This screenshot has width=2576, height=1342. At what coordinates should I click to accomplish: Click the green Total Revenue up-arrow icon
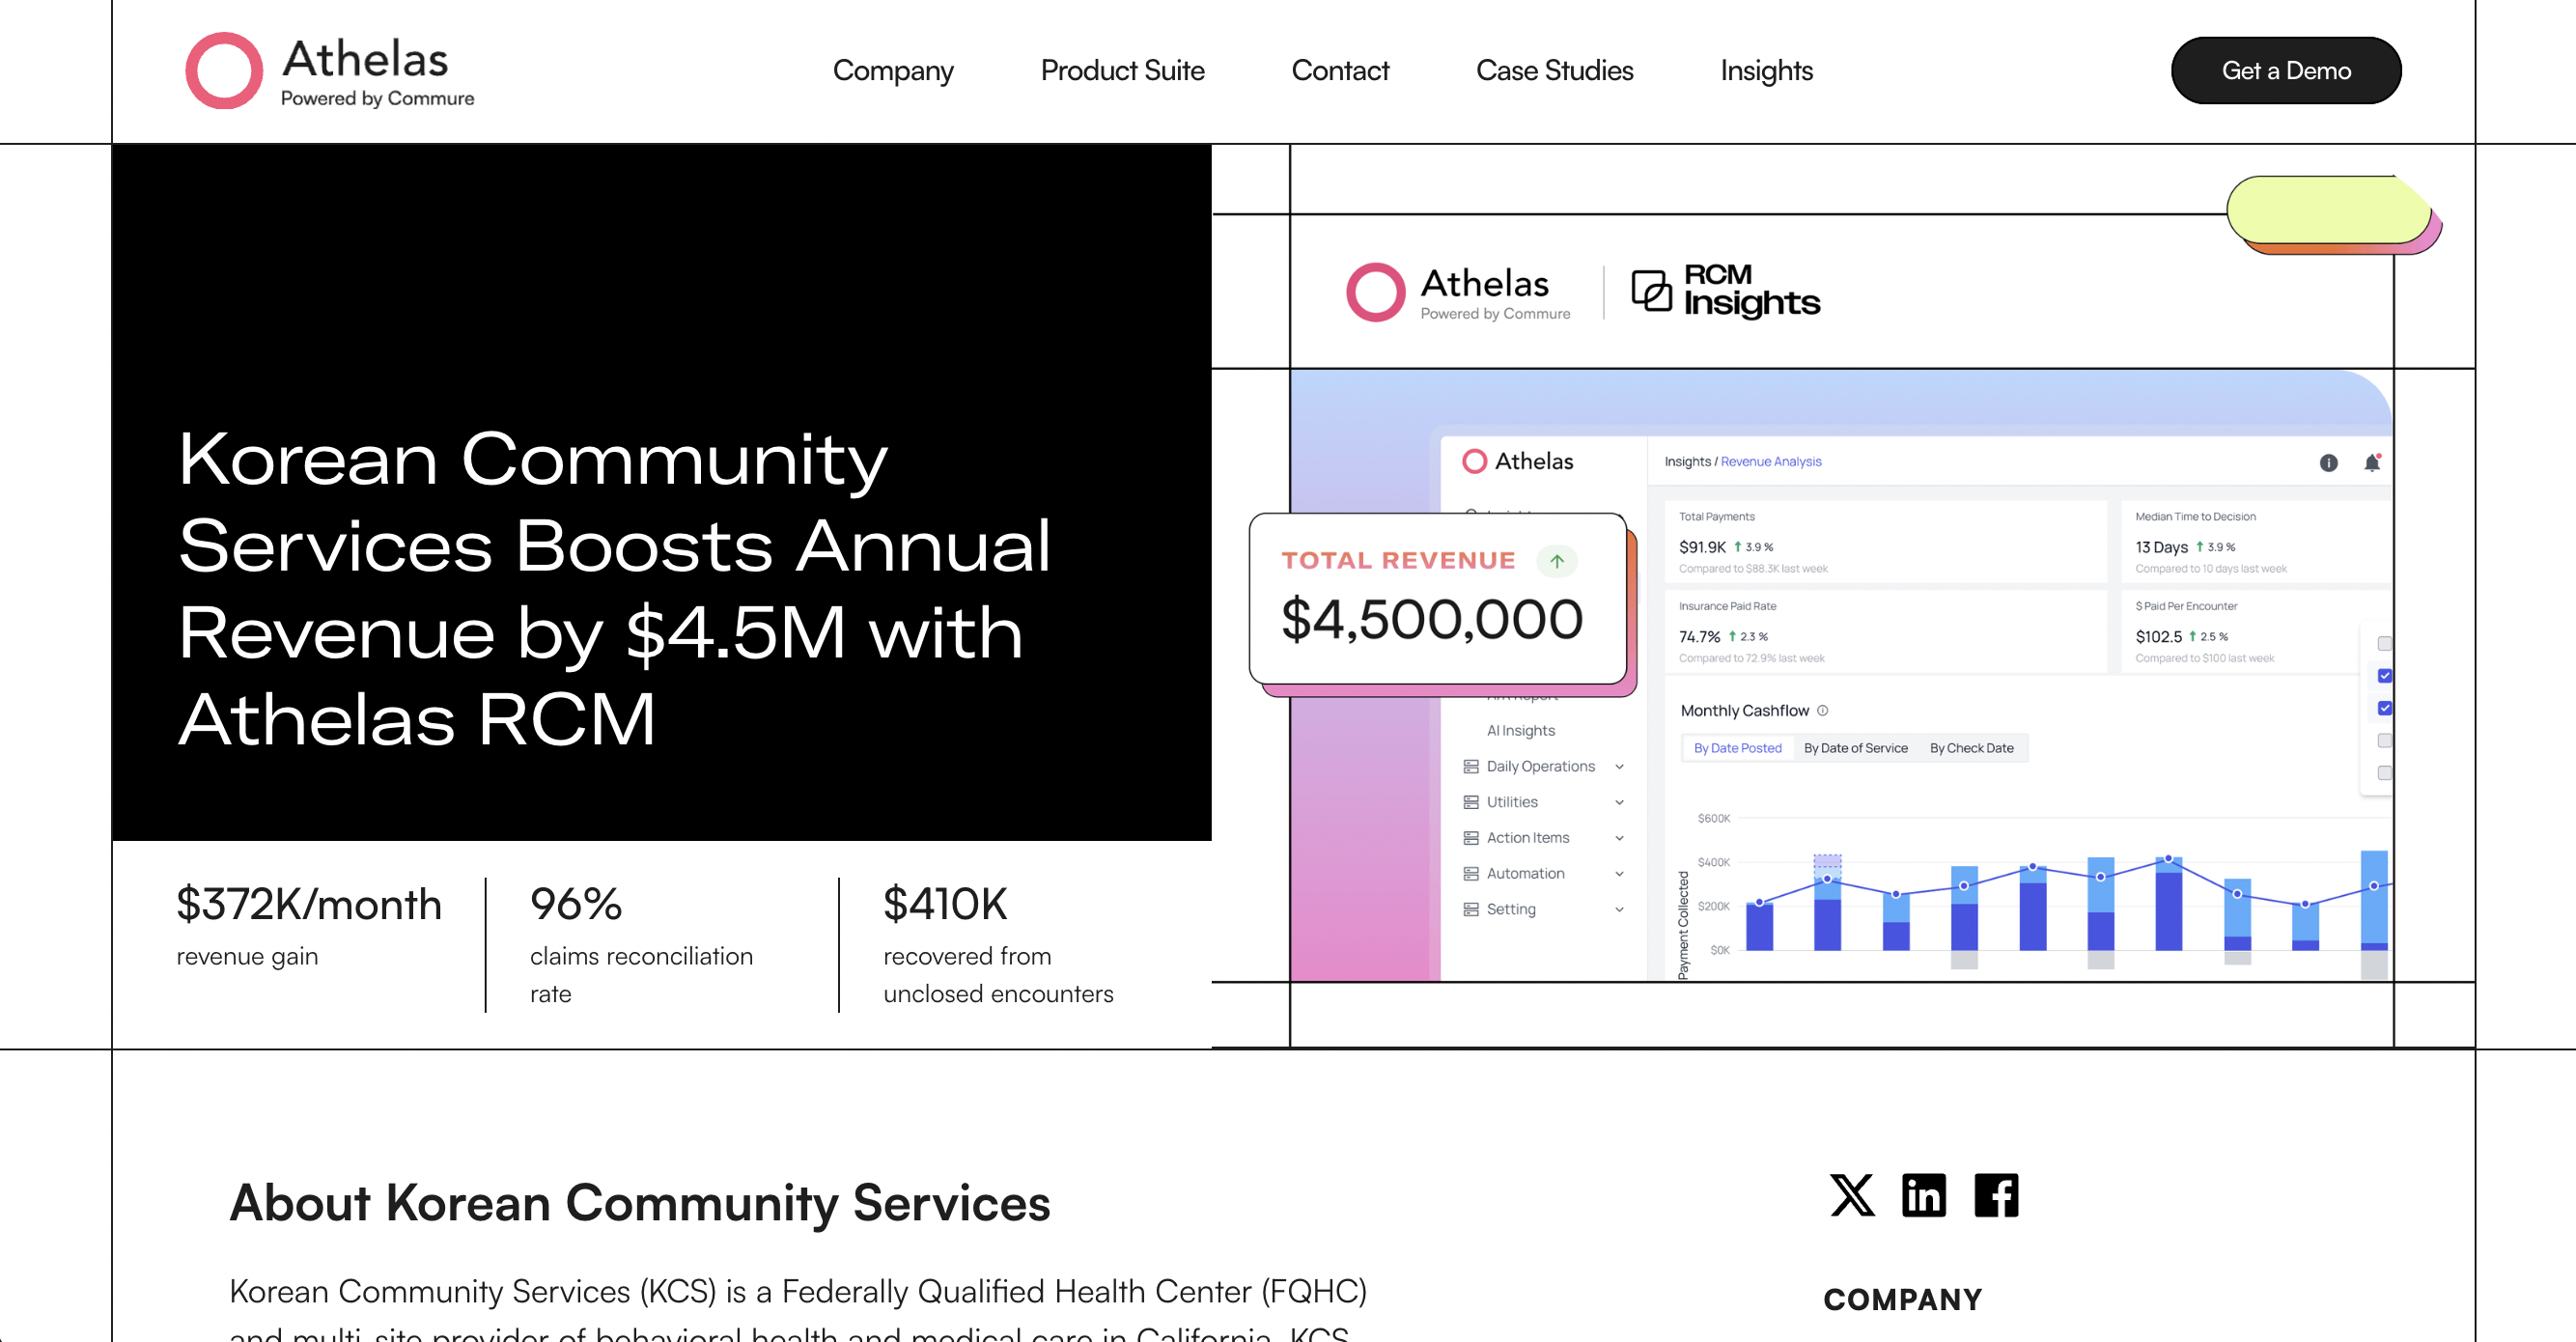1556,561
